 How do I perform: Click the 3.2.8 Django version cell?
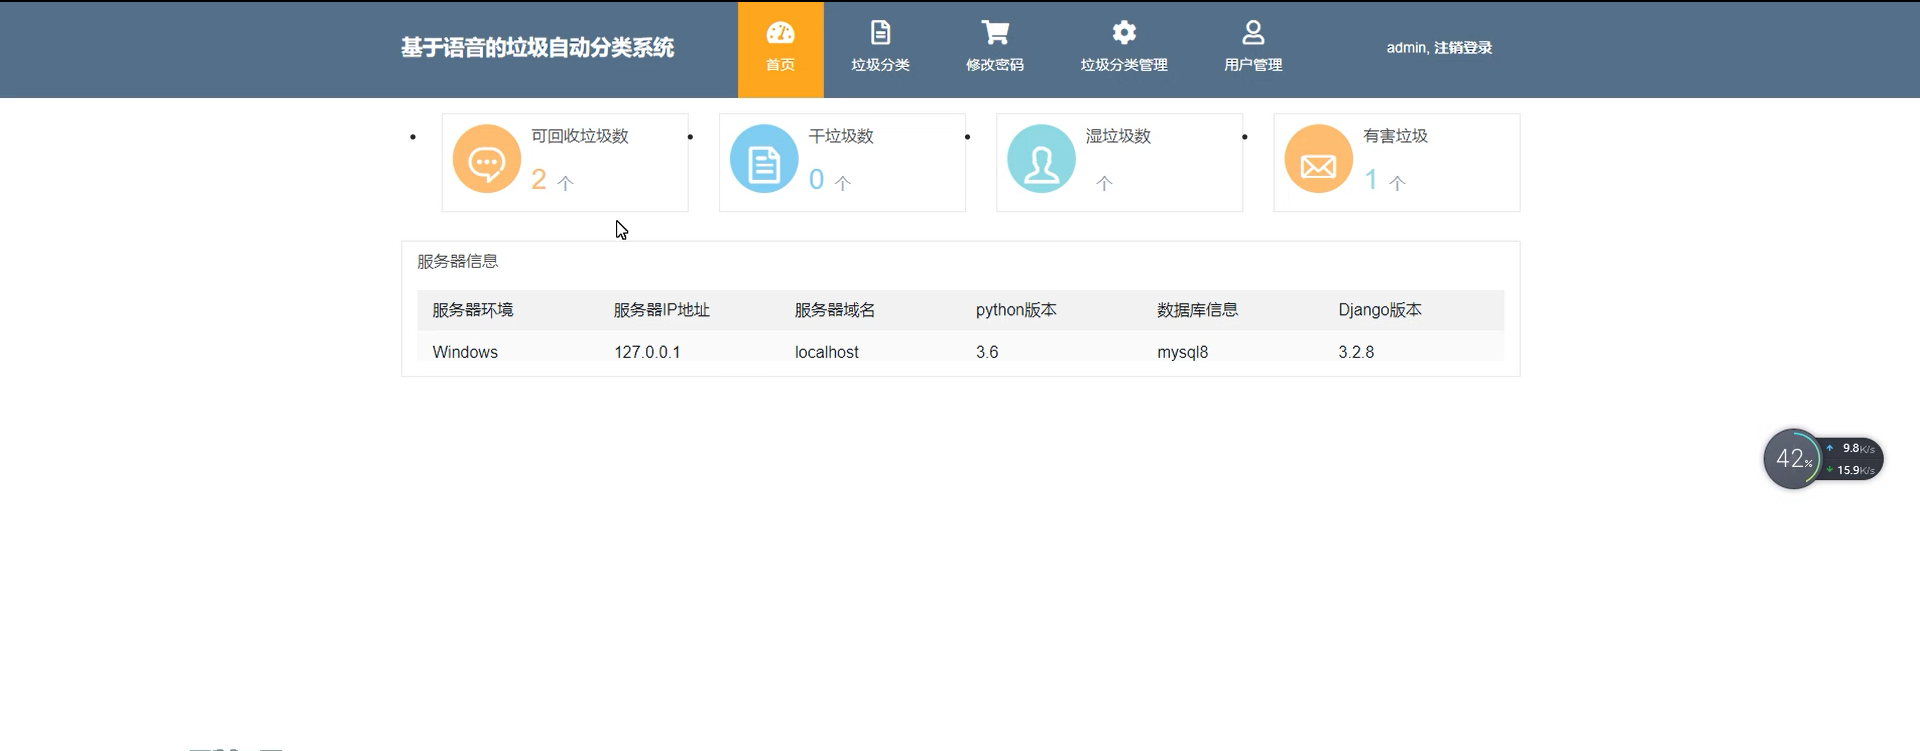(1356, 352)
